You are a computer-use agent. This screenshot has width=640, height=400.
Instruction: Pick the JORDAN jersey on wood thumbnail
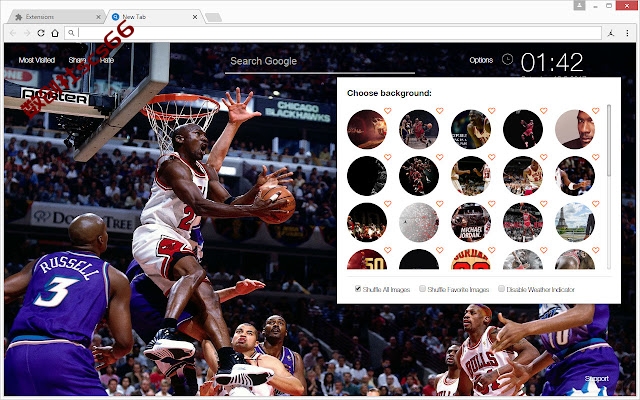[471, 259]
